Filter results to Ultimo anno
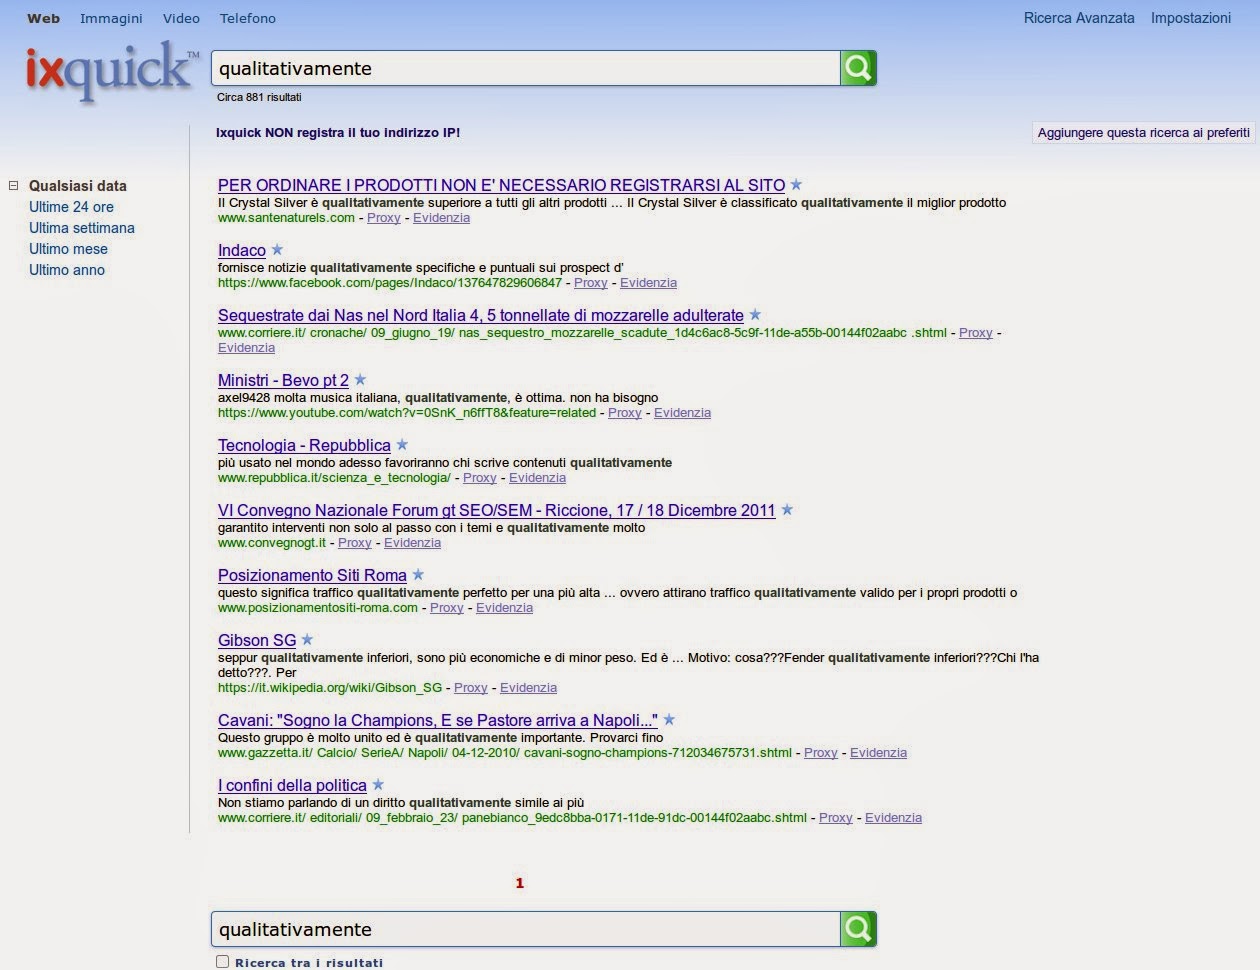This screenshot has height=970, width=1260. pos(67,270)
